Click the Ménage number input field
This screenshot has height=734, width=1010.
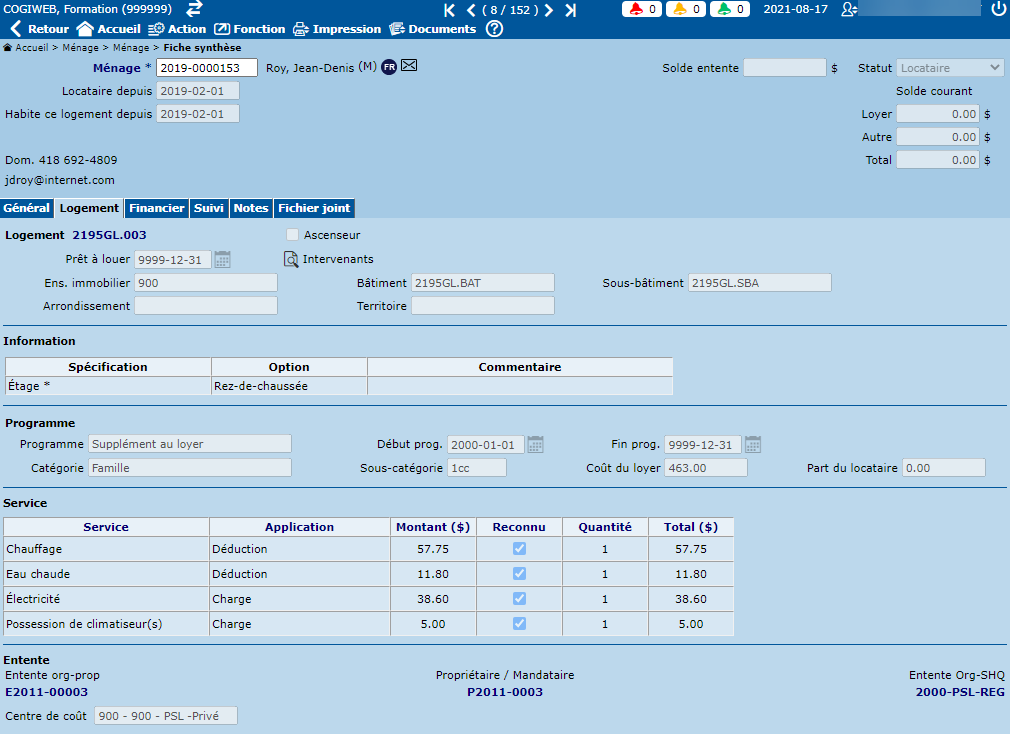click(x=207, y=68)
